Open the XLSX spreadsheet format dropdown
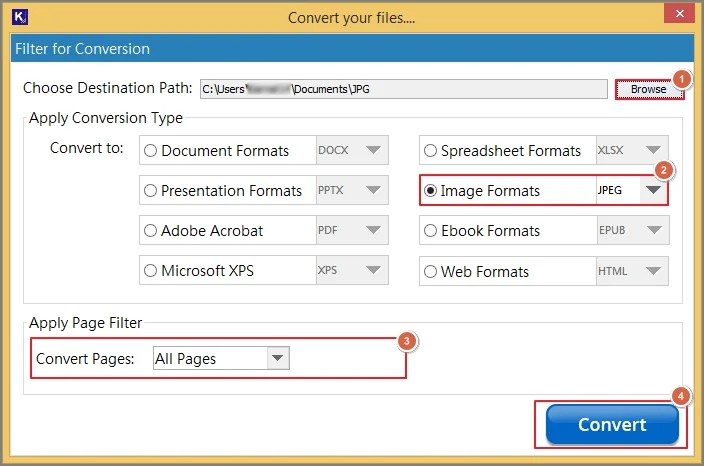This screenshot has height=466, width=704. click(632, 150)
